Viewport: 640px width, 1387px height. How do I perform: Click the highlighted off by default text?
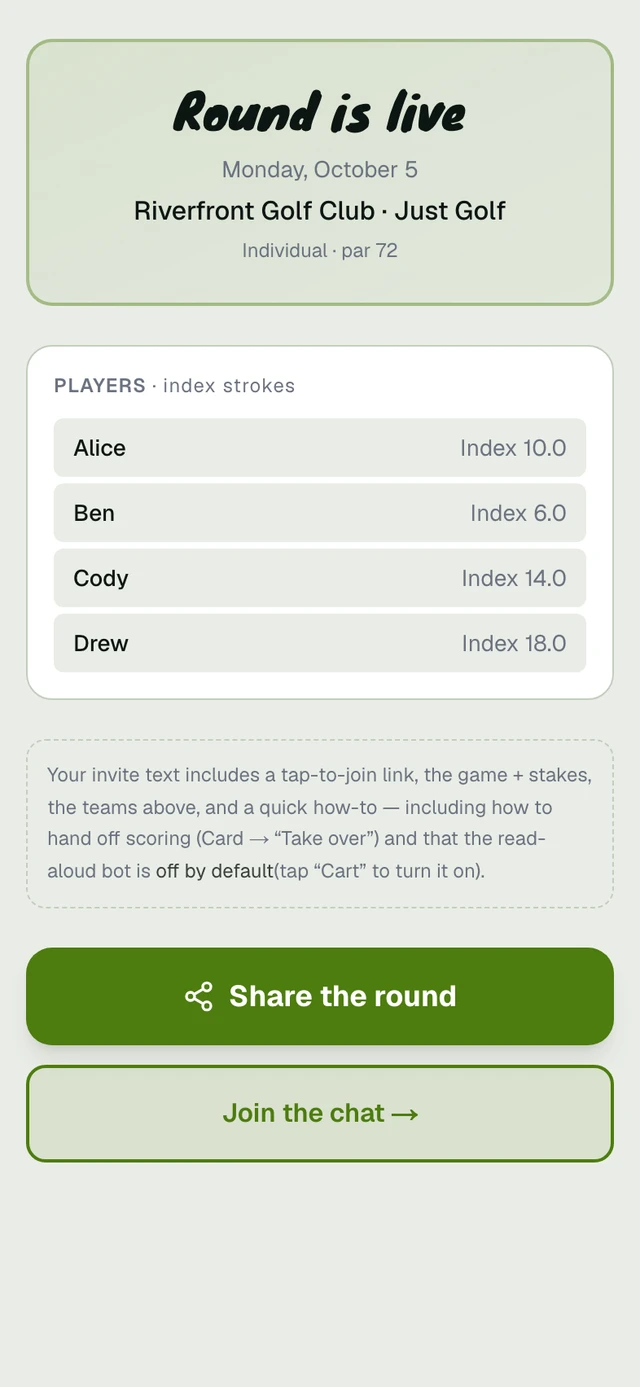215,871
